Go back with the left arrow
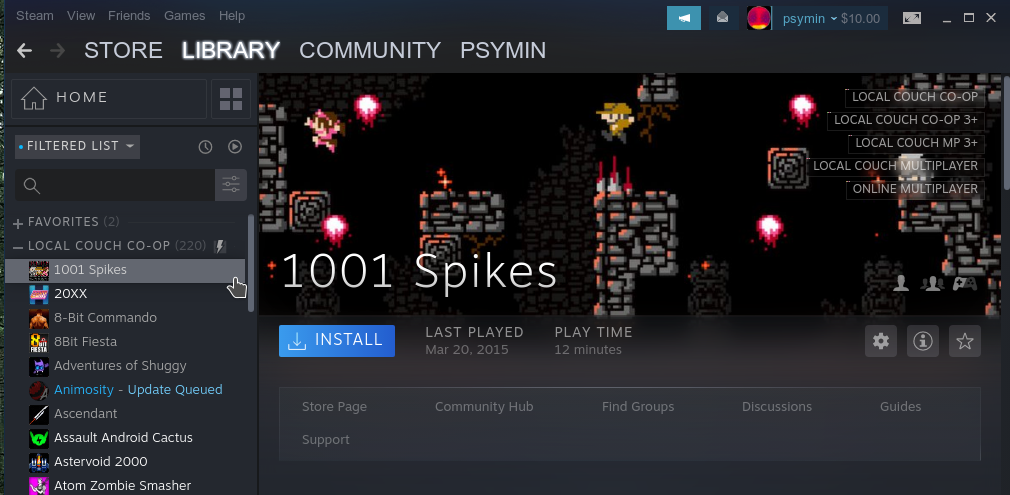Viewport: 1010px width, 495px height. coord(24,50)
